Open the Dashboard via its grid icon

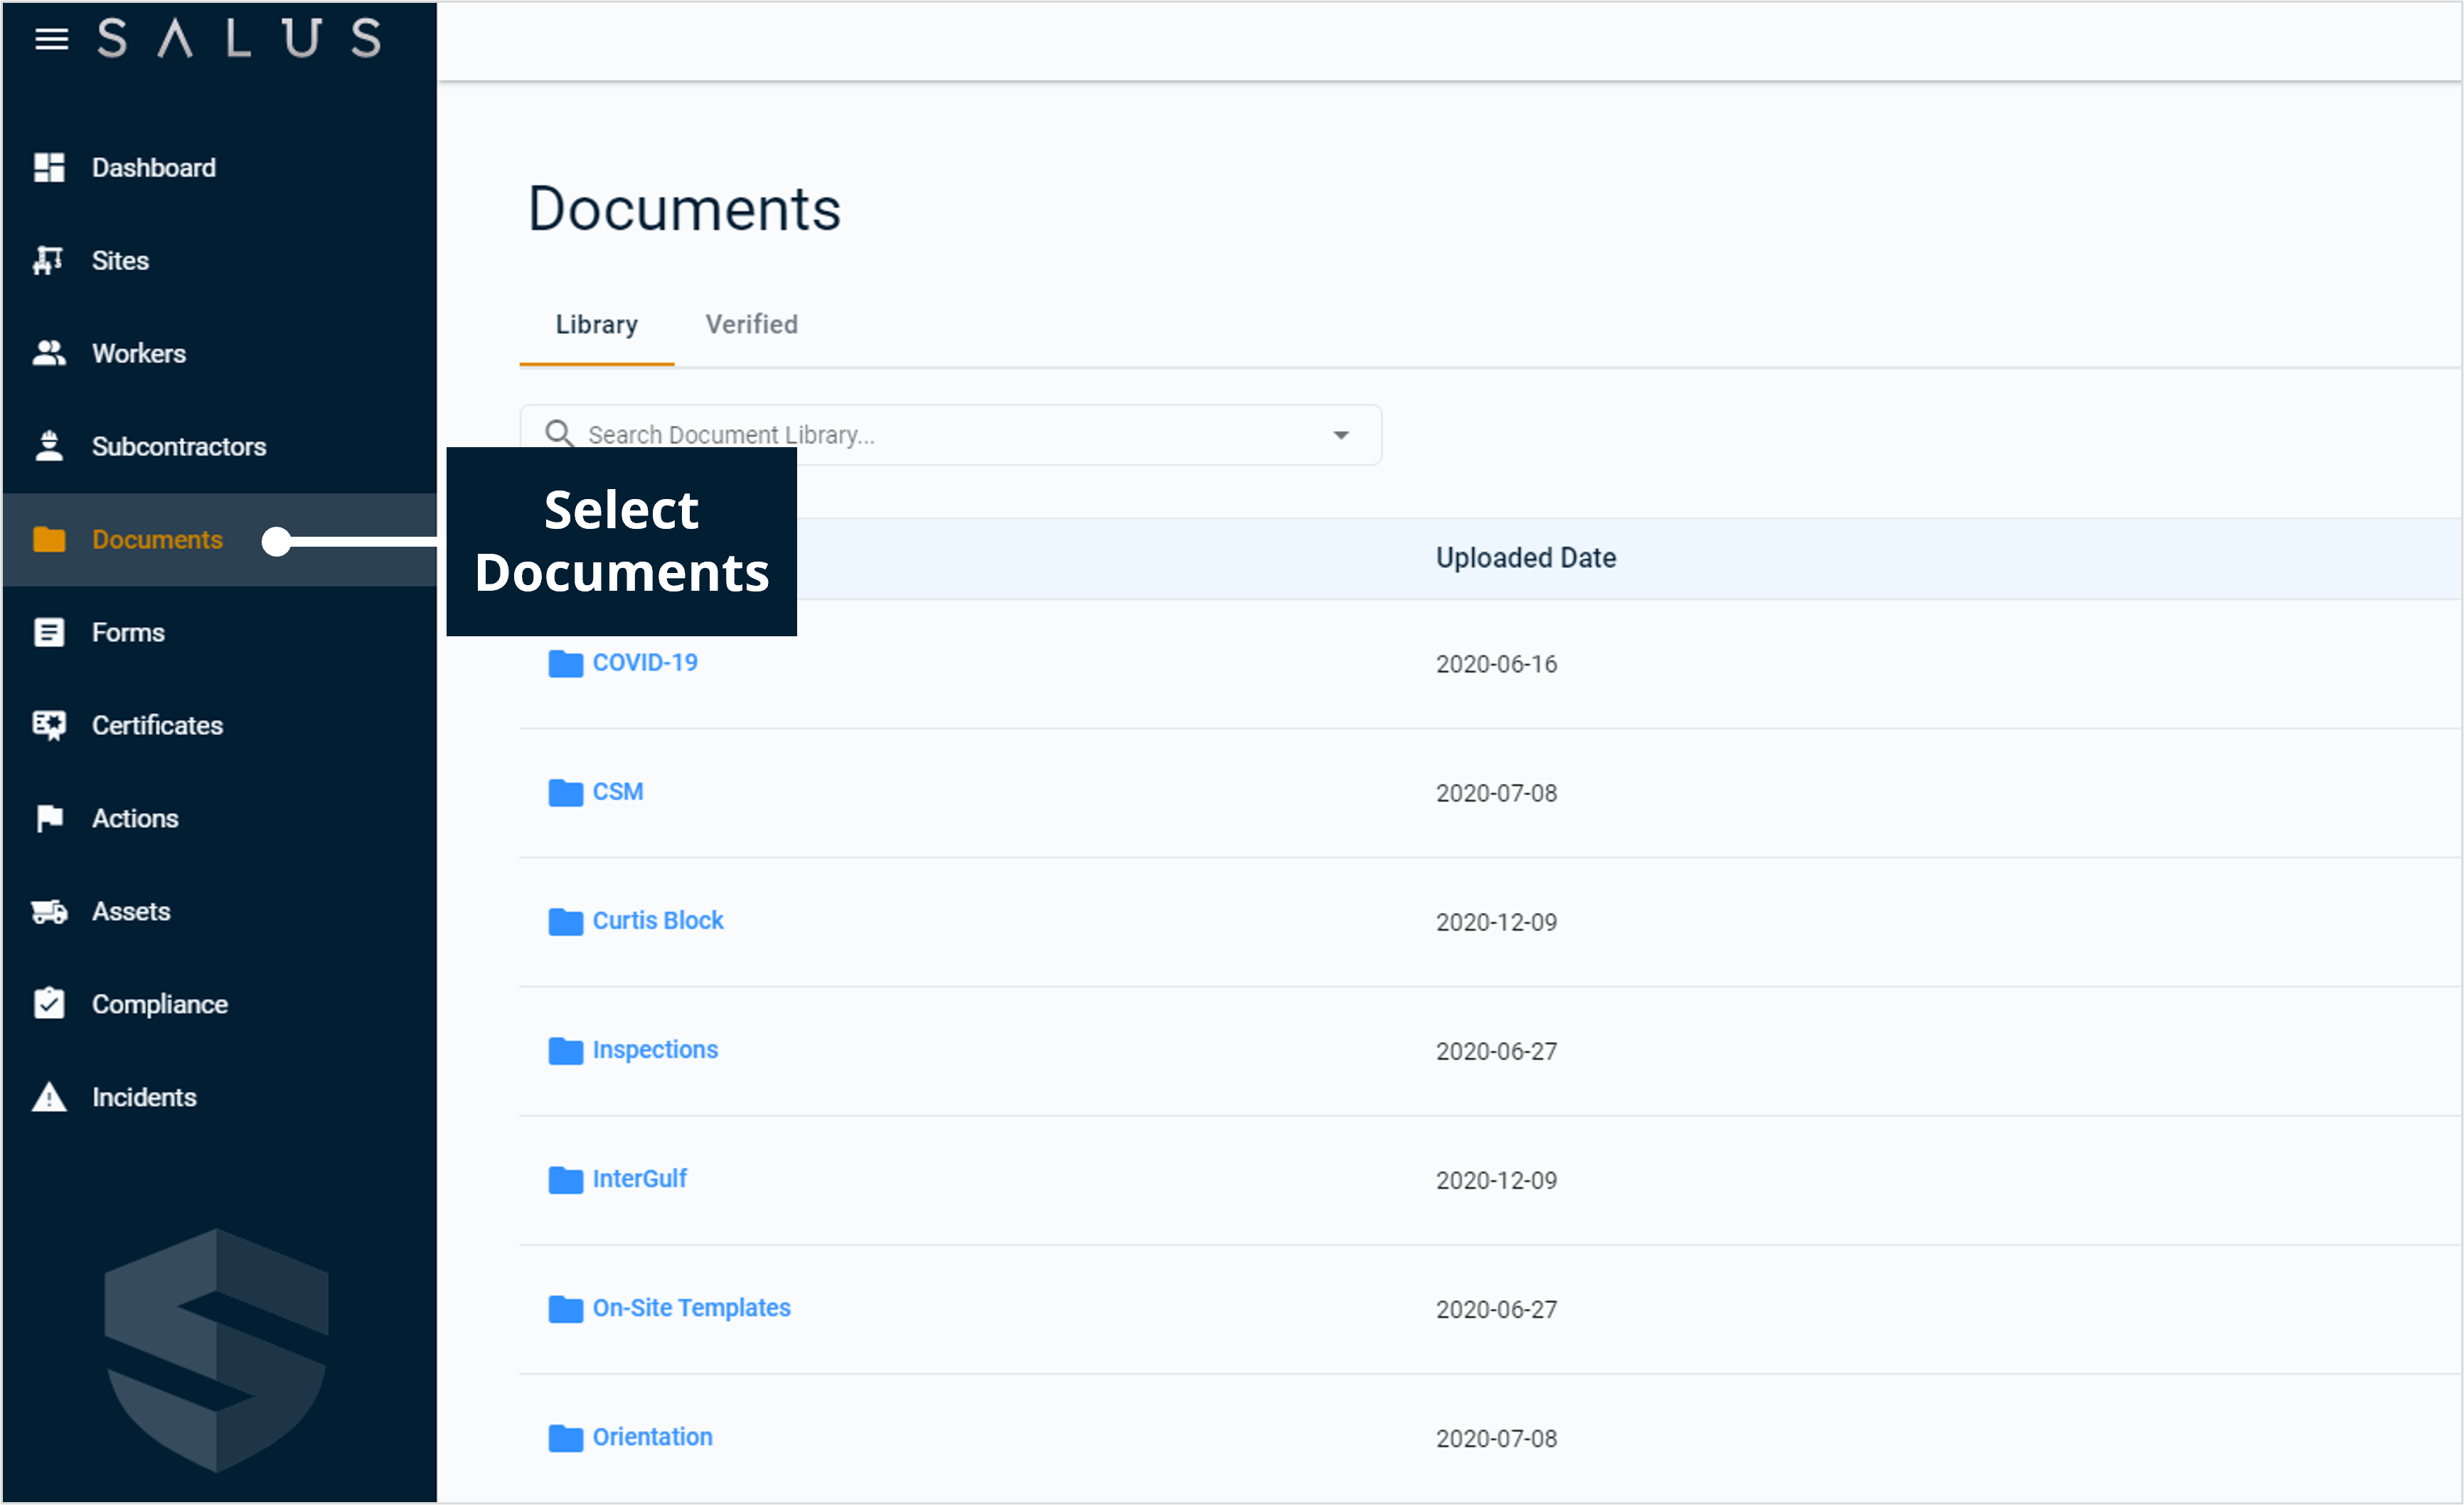point(49,167)
